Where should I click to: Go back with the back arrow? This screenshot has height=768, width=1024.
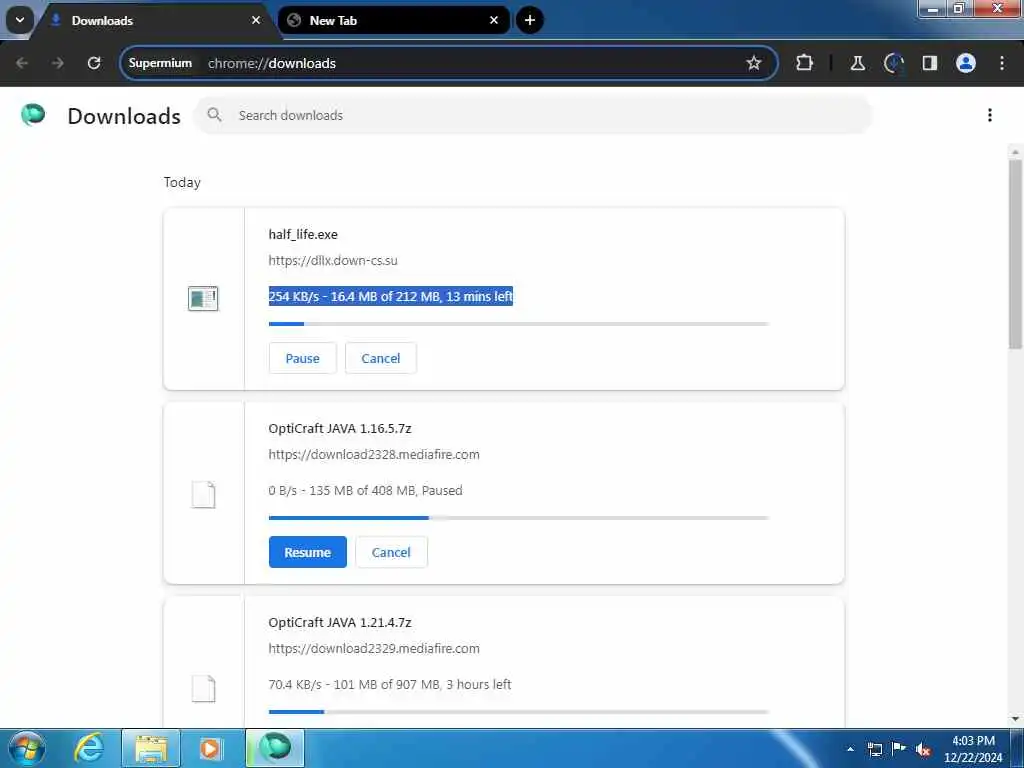coord(22,63)
